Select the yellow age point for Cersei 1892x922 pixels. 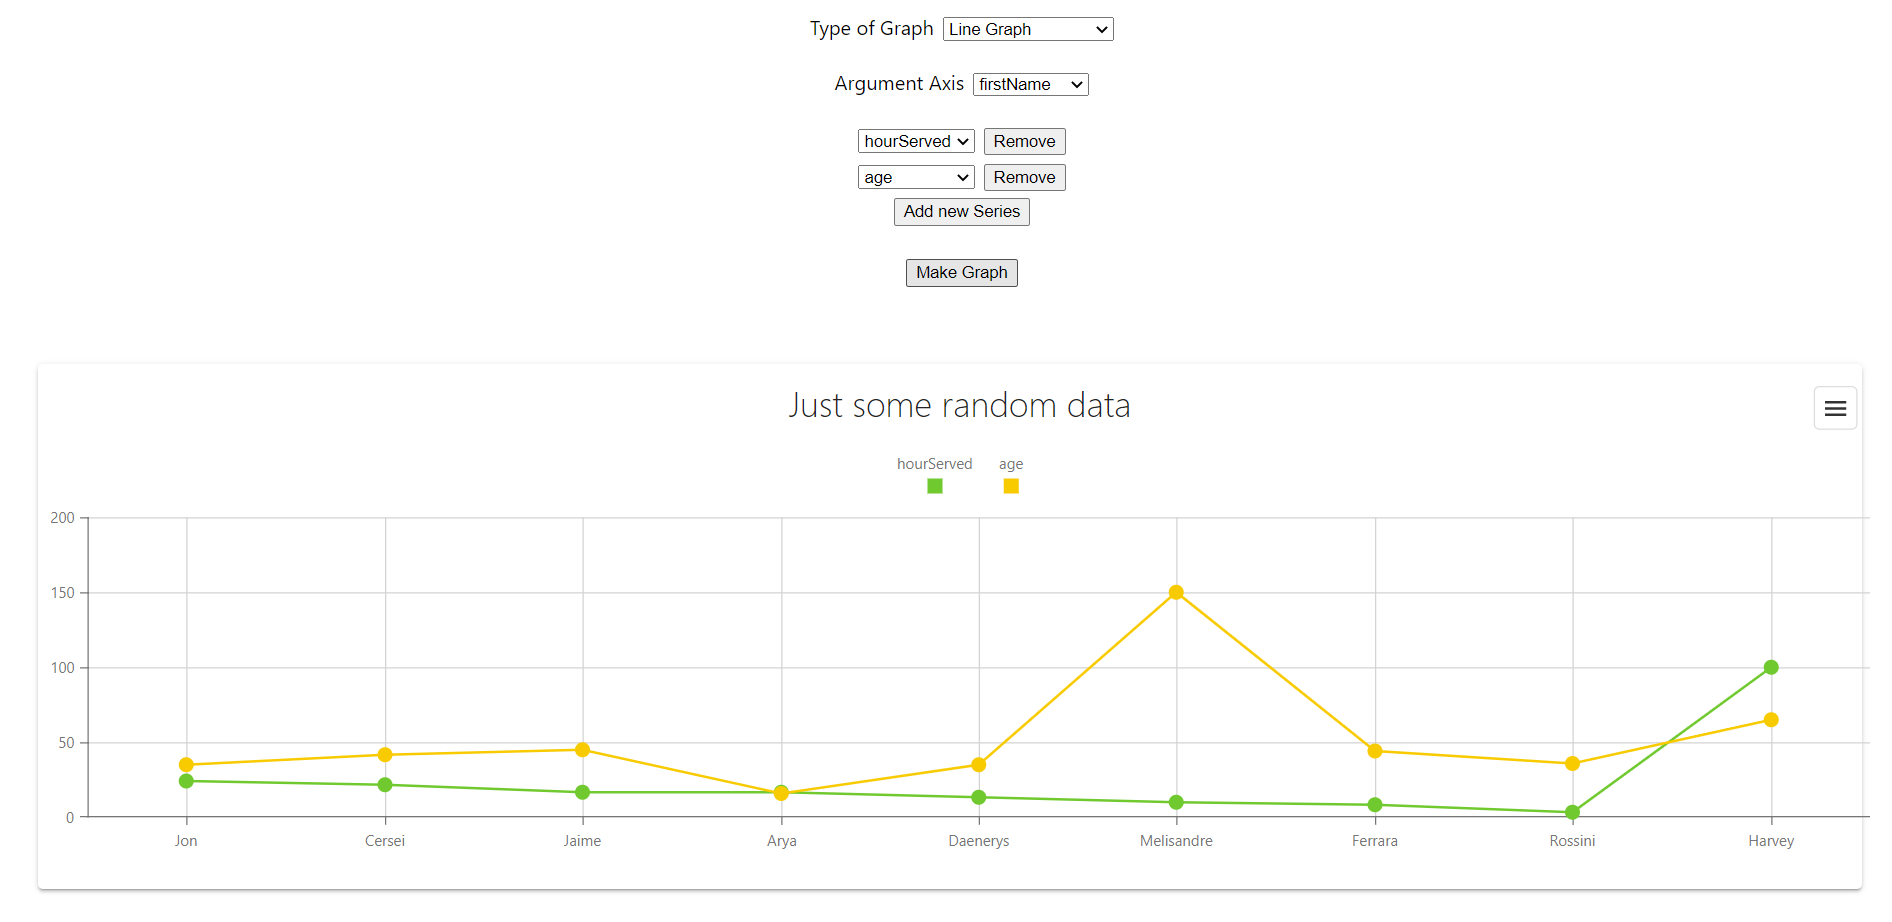tap(385, 755)
